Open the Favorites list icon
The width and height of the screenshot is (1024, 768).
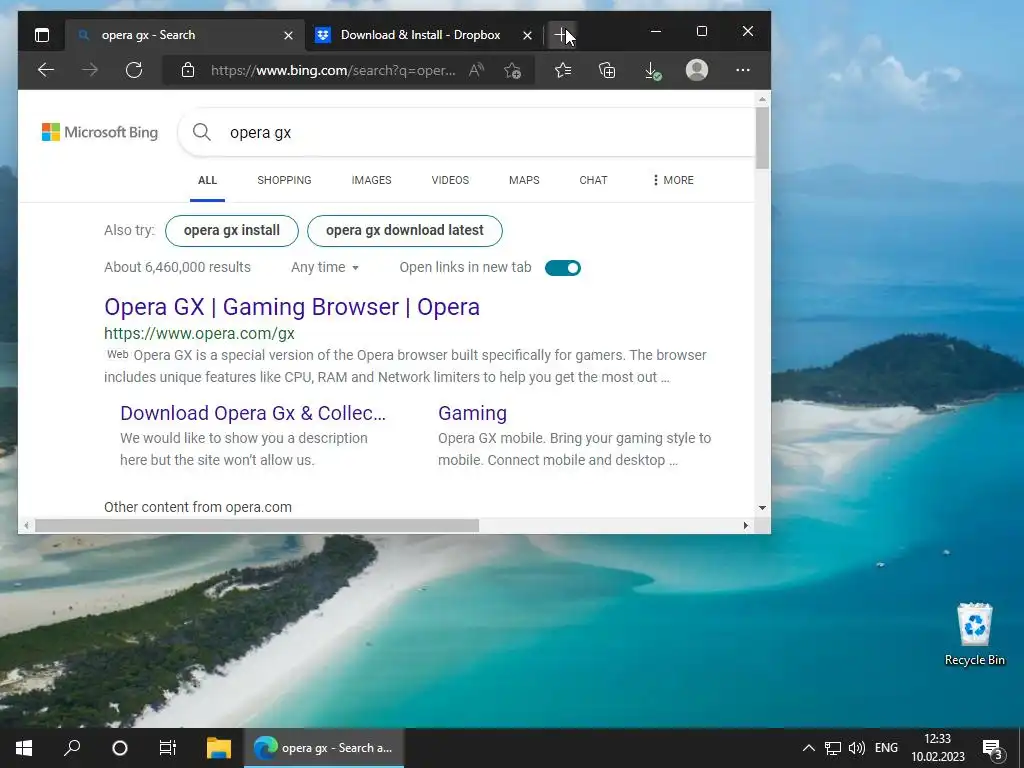pyautogui.click(x=563, y=70)
